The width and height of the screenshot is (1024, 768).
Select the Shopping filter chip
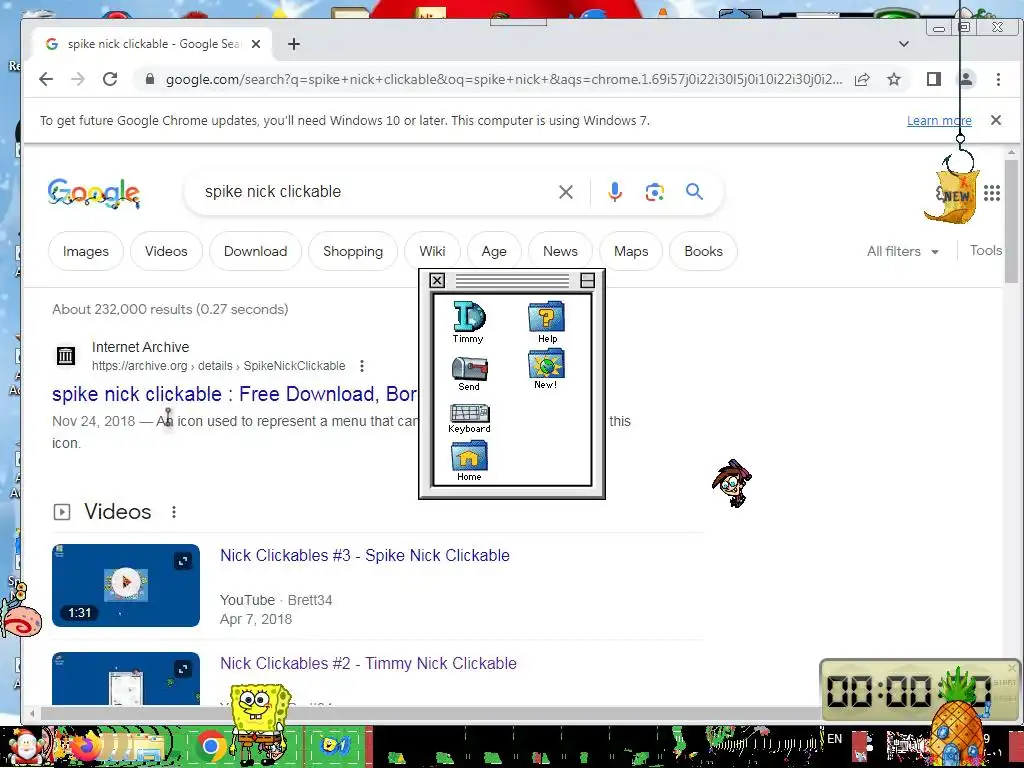353,251
